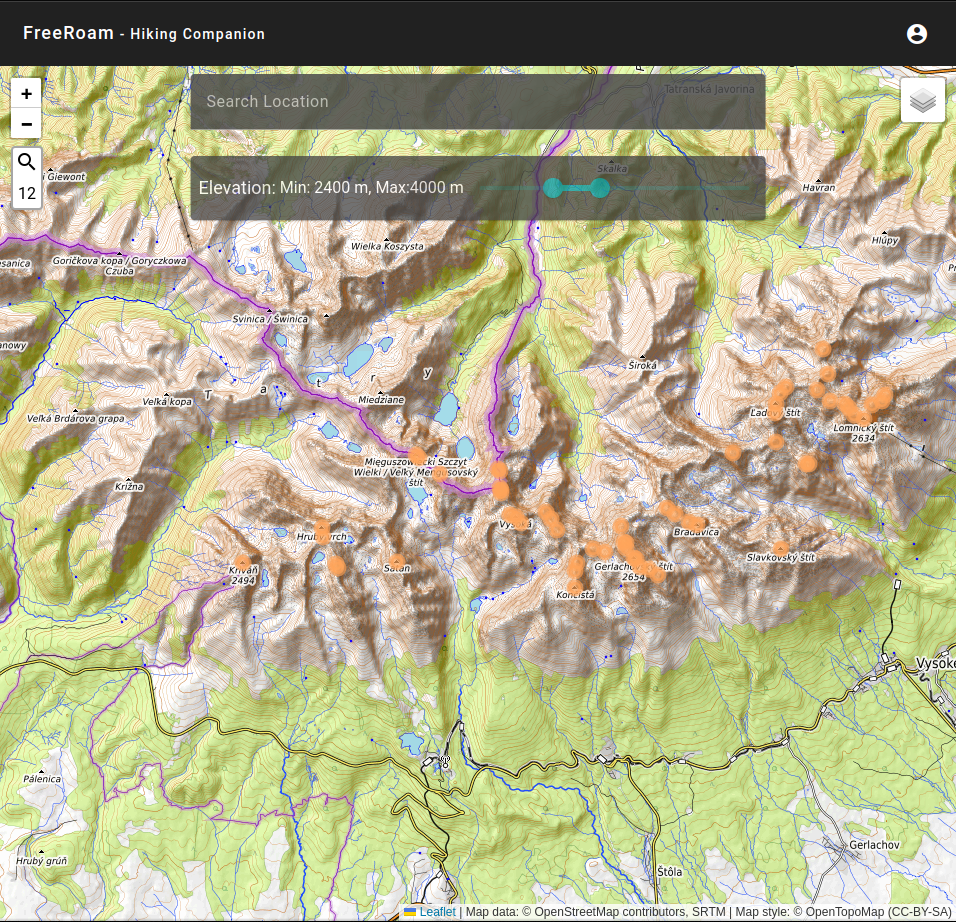The height and width of the screenshot is (922, 956).
Task: Click the Kriváň 2494 peak marker
Action: pos(243,563)
